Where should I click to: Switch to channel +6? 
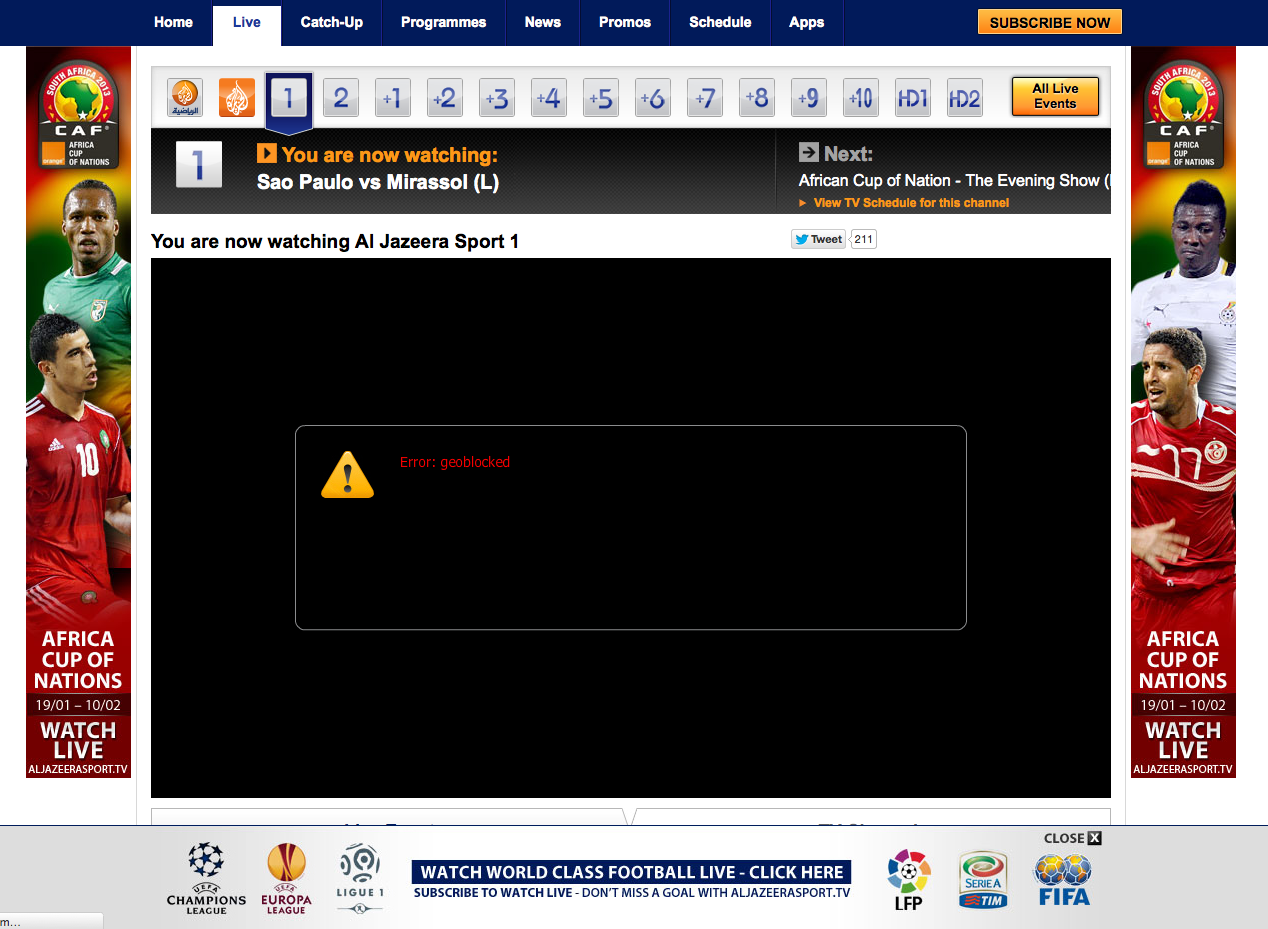click(653, 98)
